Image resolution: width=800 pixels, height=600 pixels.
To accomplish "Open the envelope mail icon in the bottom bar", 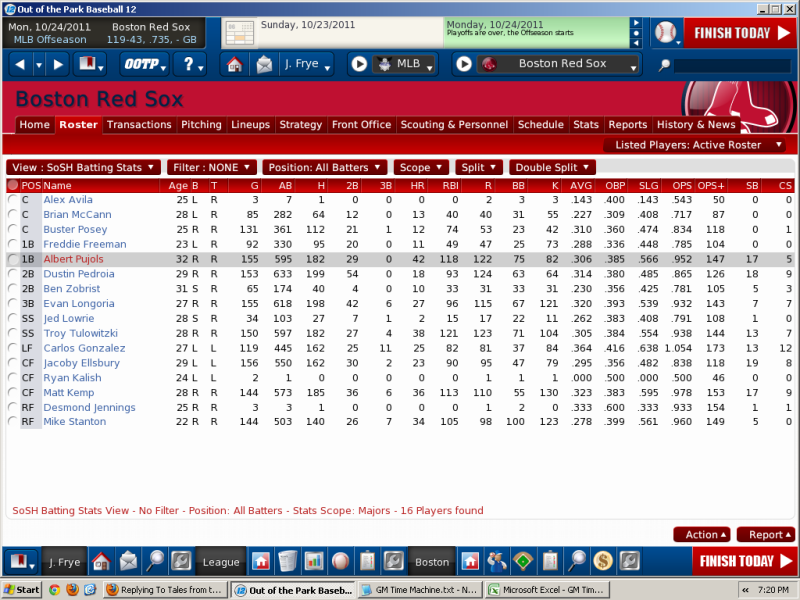I will (x=128, y=562).
